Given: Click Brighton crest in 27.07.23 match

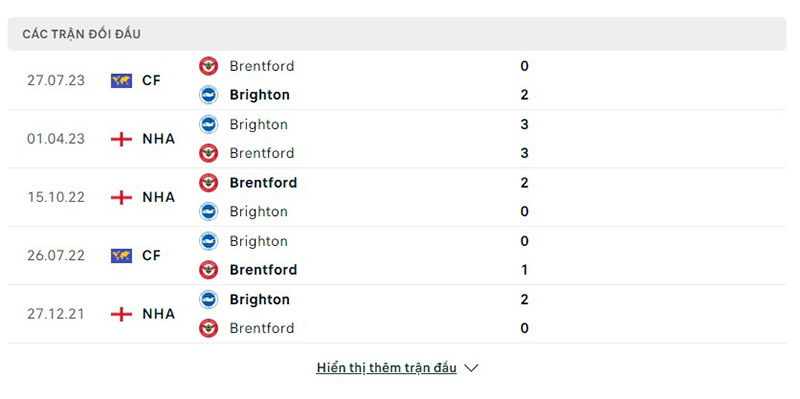Looking at the screenshot, I should (x=209, y=95).
